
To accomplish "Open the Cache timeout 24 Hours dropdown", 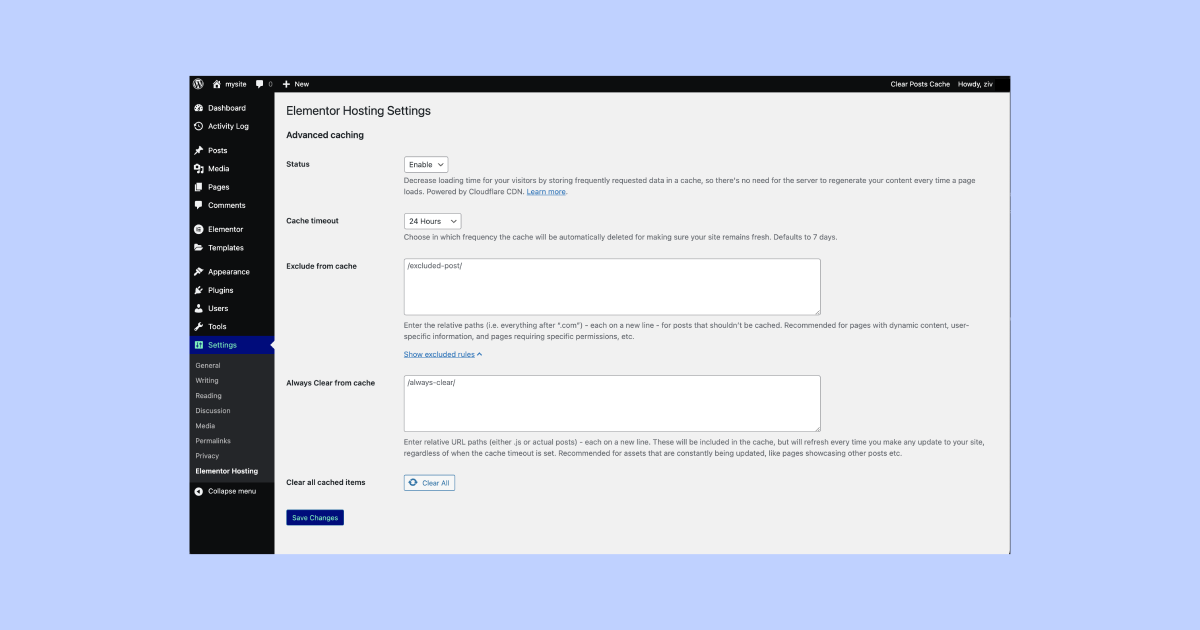I will click(x=433, y=221).
